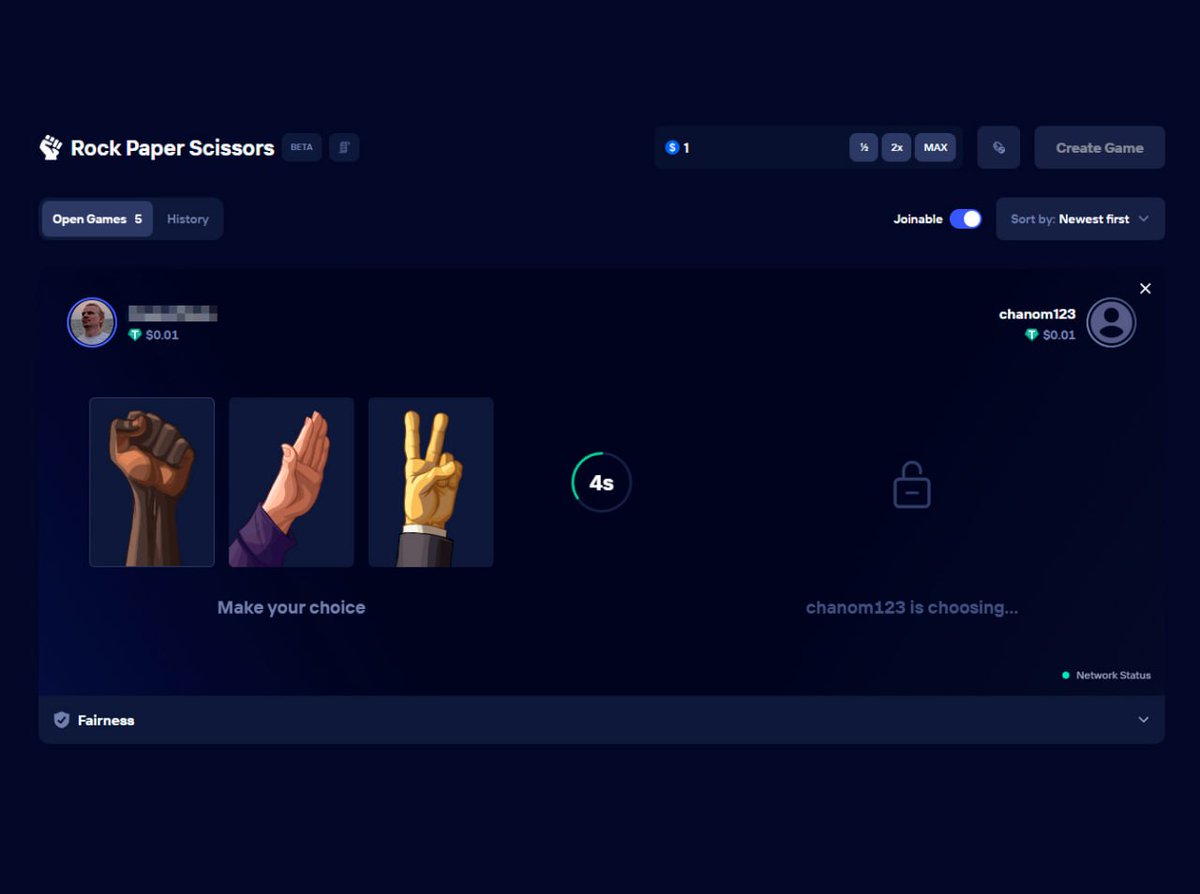This screenshot has width=1200, height=894.
Task: Click the Make your choice text
Action: [291, 607]
